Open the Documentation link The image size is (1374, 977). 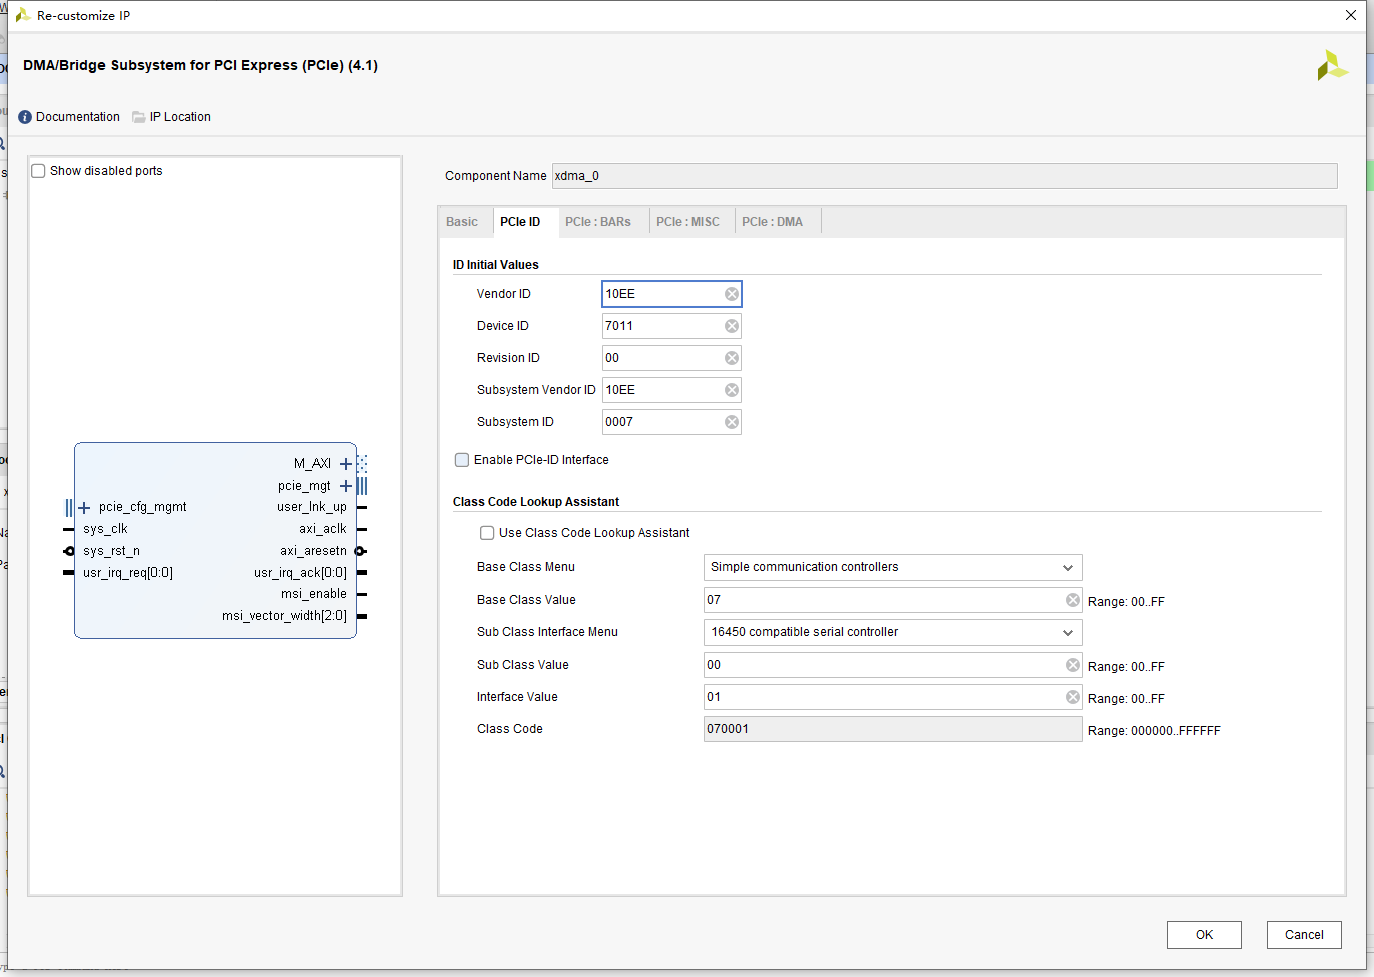tap(78, 117)
